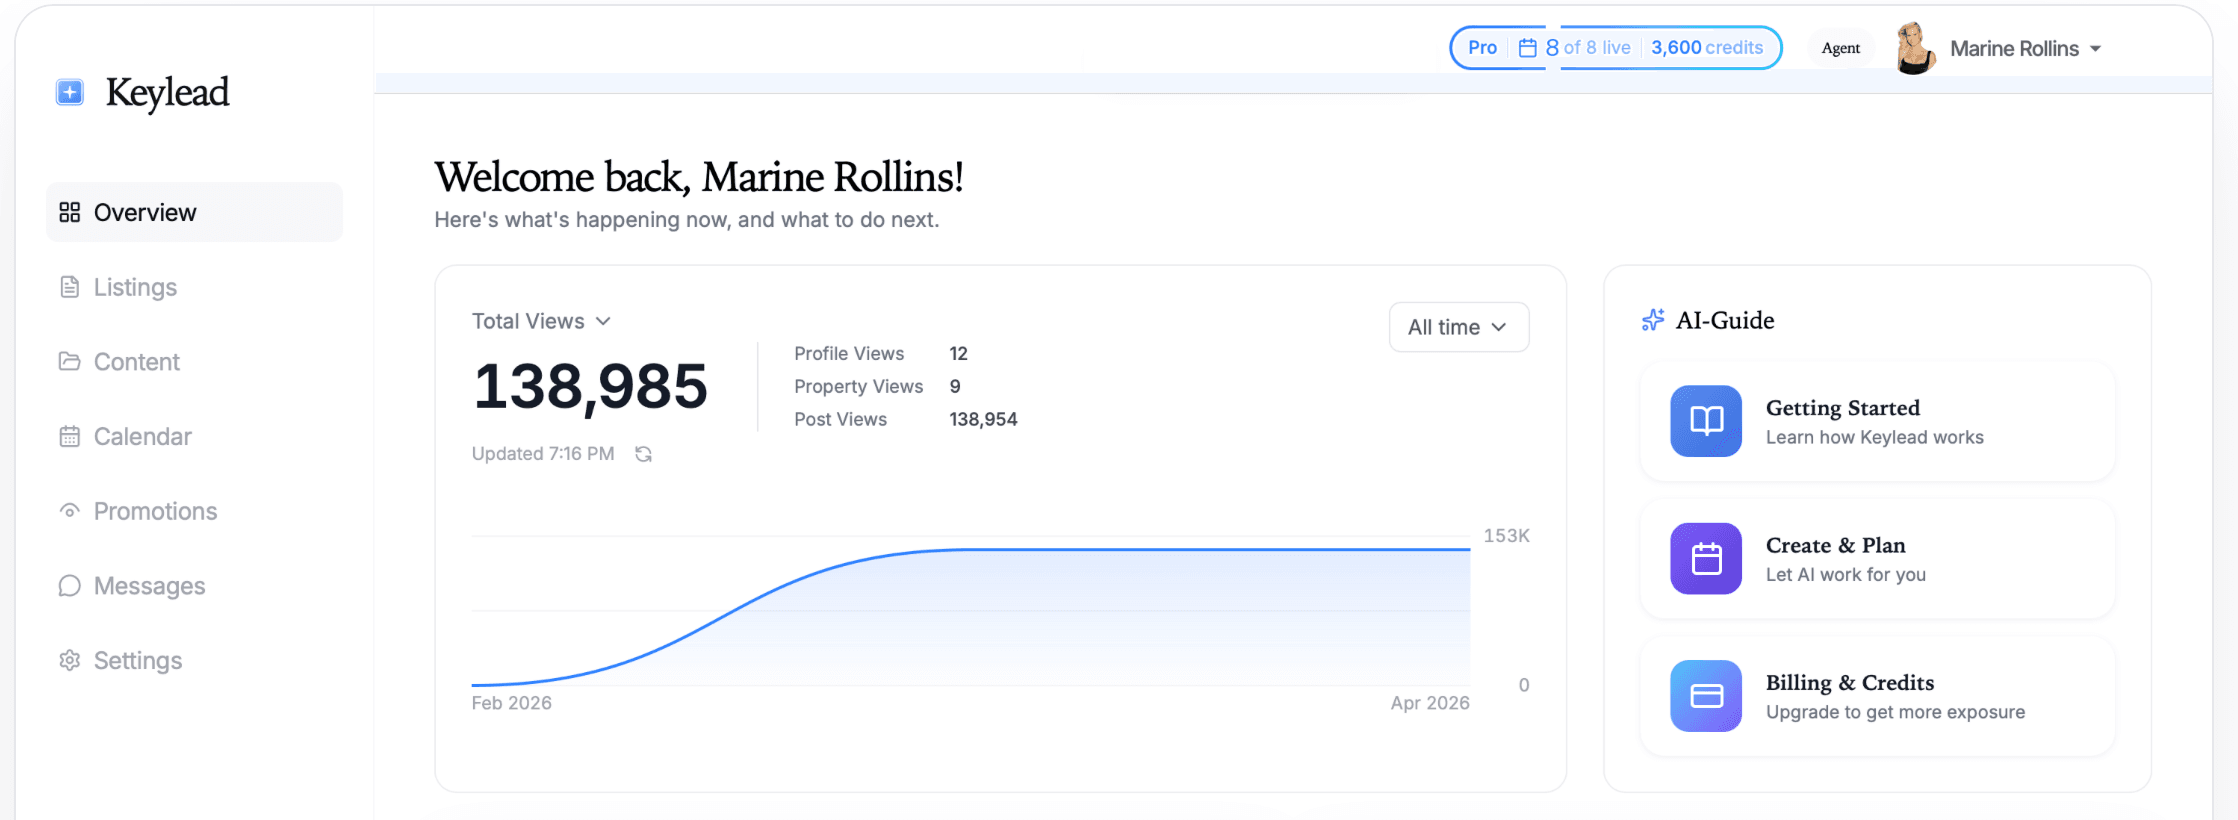Click the Calendar sidebar icon

(69, 436)
